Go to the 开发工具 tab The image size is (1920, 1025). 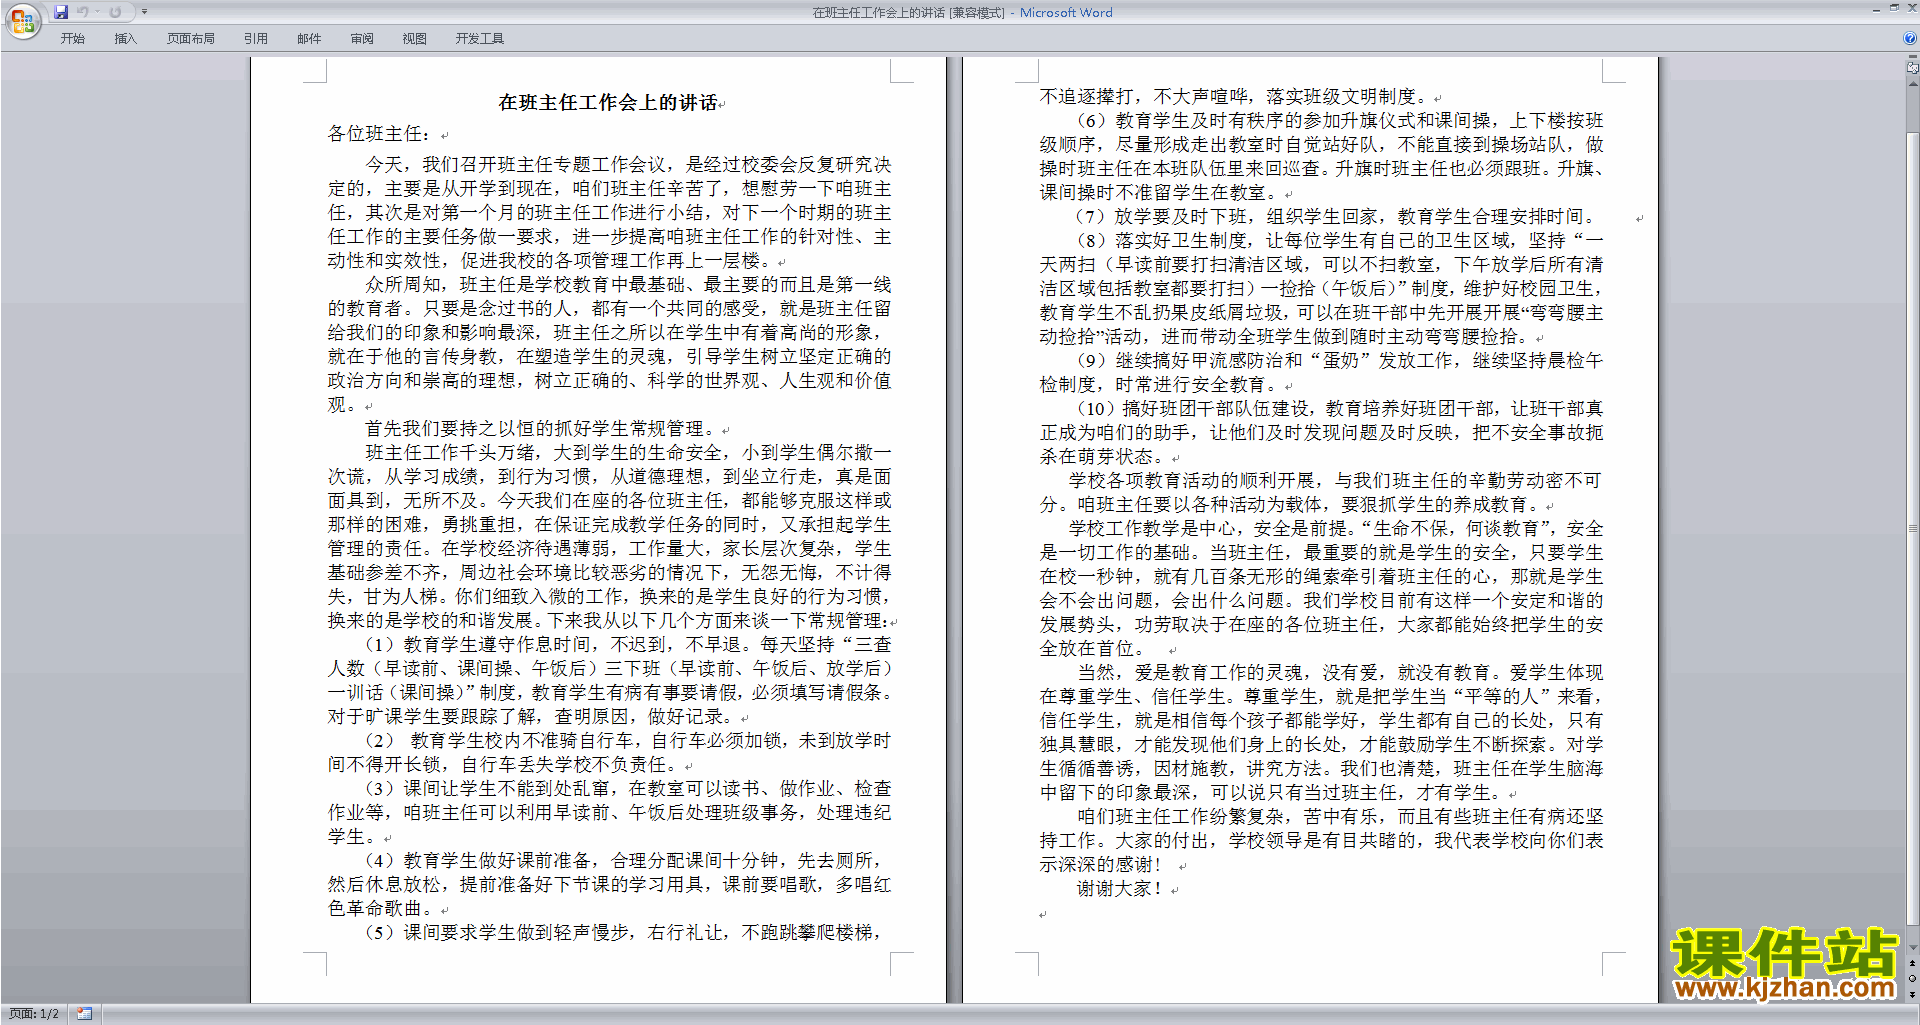(x=480, y=39)
